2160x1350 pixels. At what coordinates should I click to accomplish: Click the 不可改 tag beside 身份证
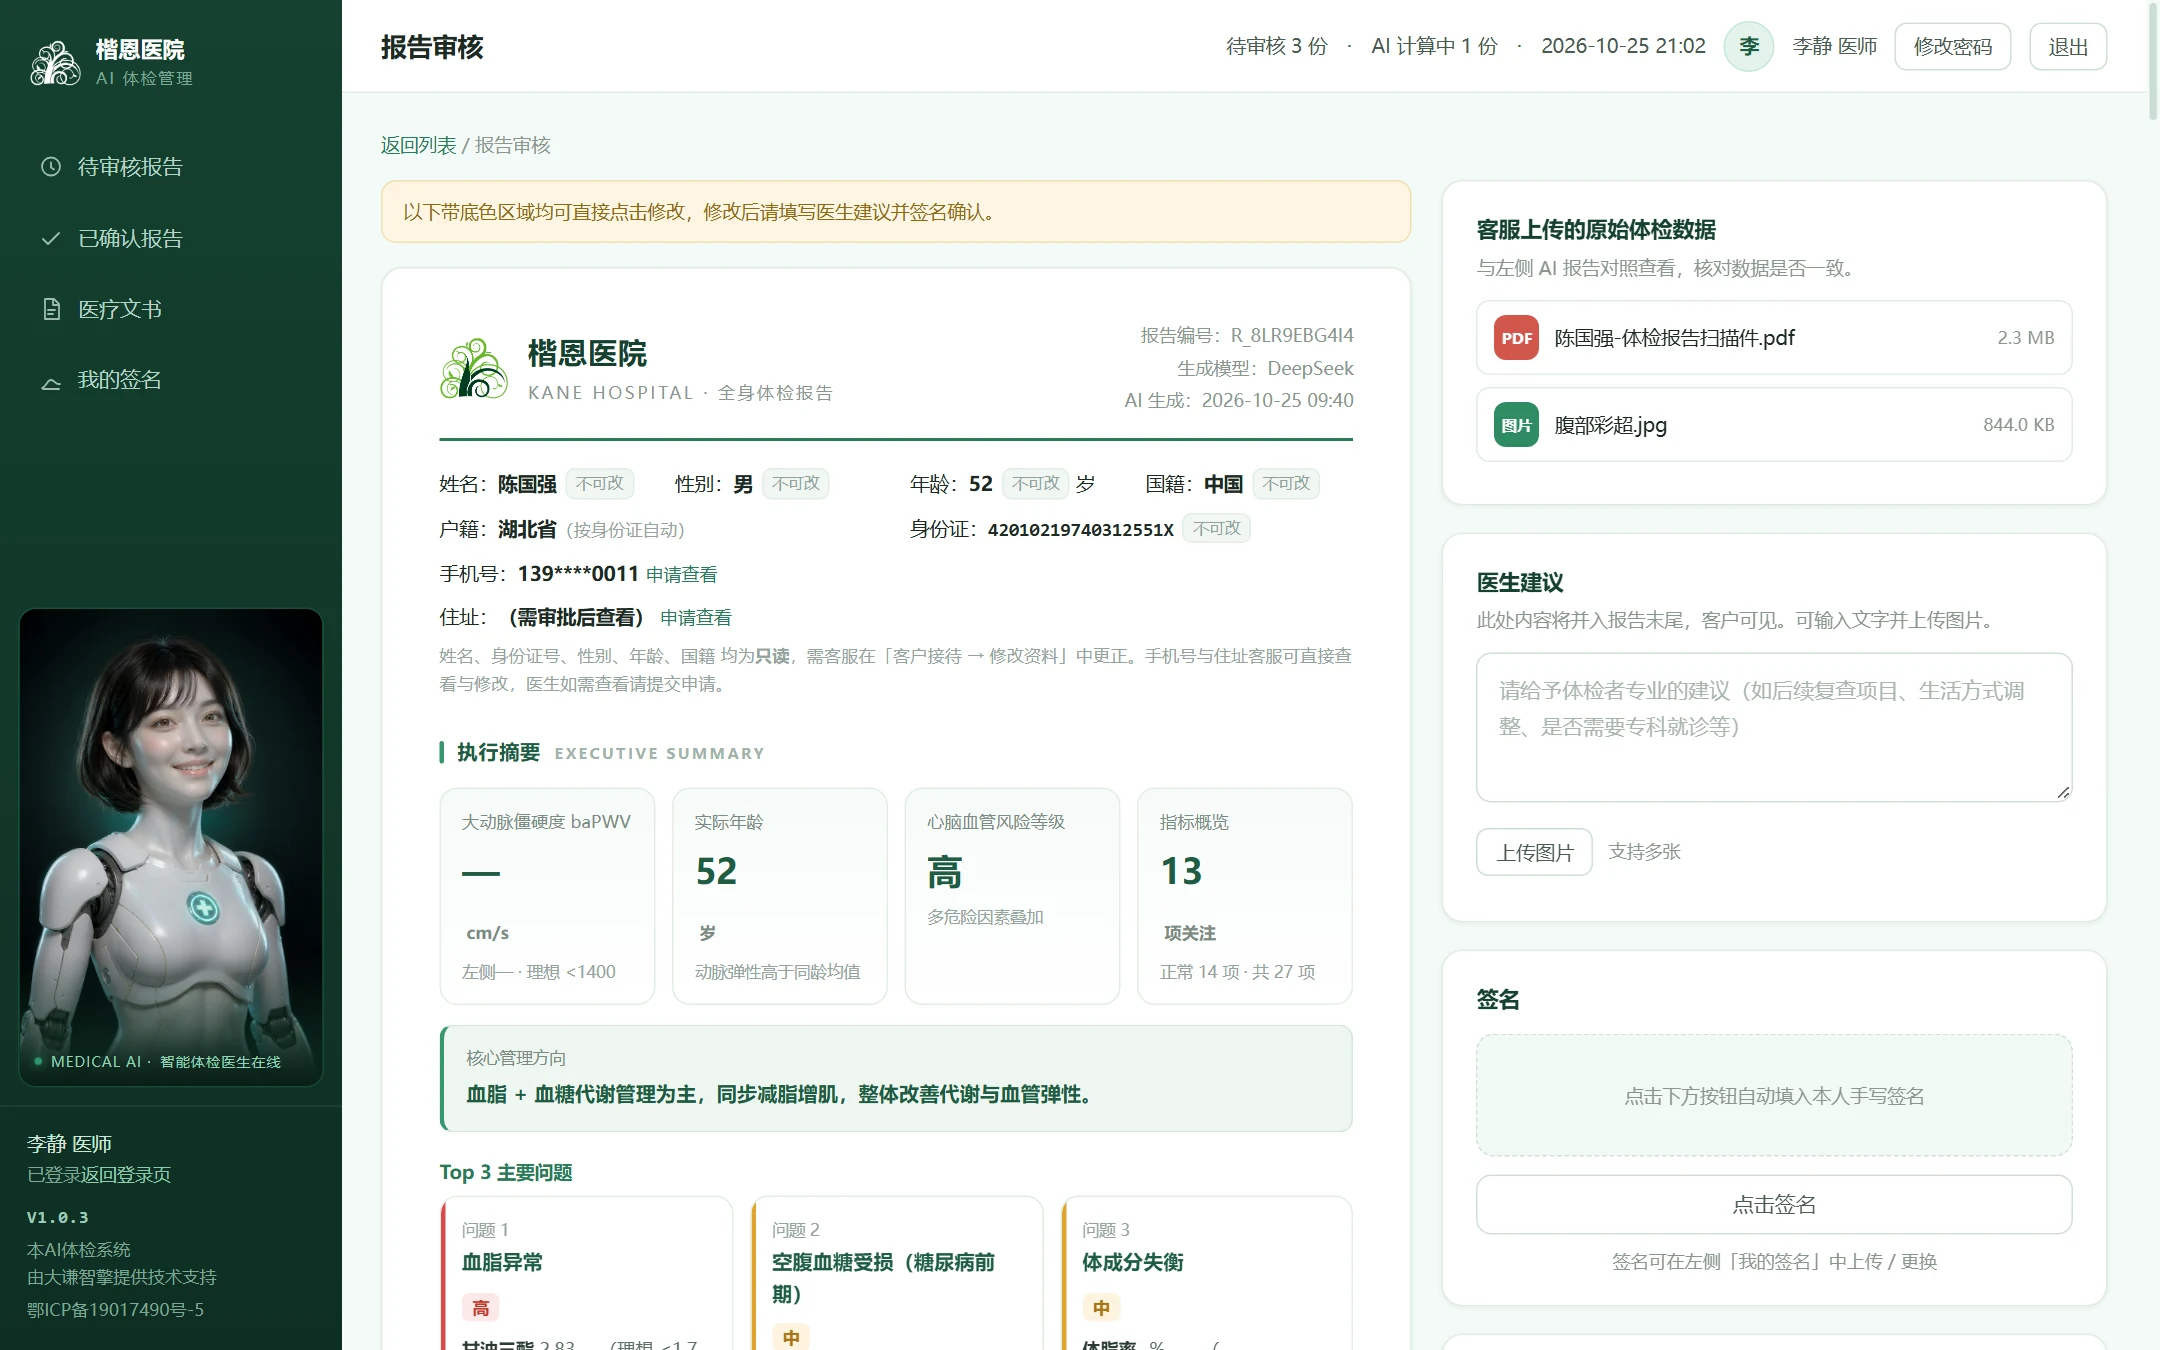coord(1216,528)
